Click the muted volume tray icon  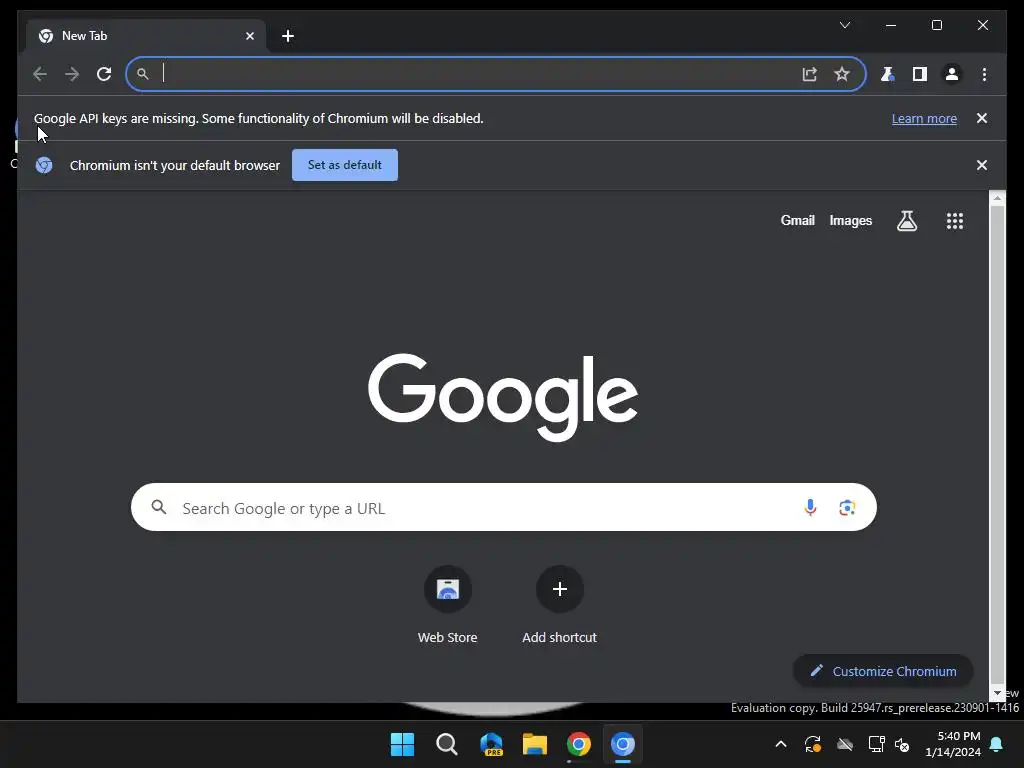(x=902, y=744)
